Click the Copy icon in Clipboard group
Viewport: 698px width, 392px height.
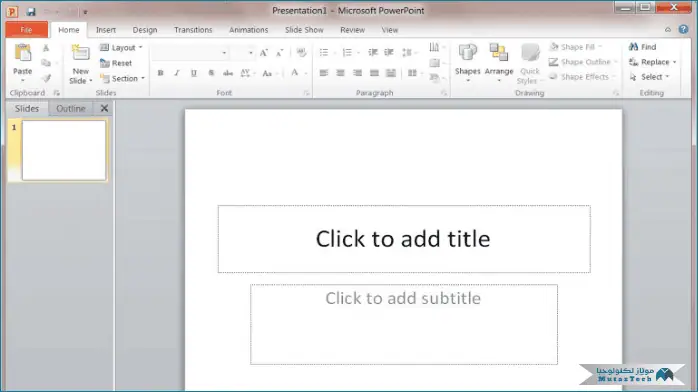46,63
